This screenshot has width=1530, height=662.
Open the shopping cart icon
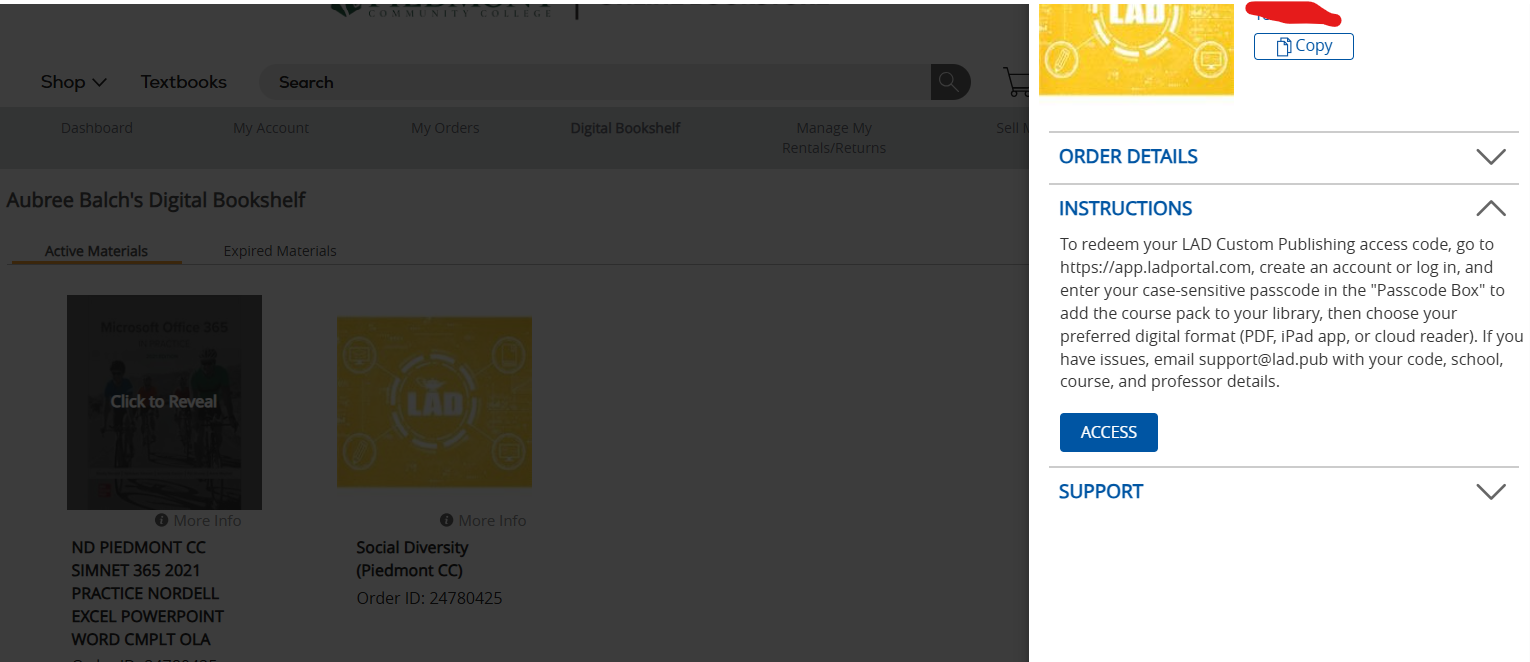click(1016, 82)
